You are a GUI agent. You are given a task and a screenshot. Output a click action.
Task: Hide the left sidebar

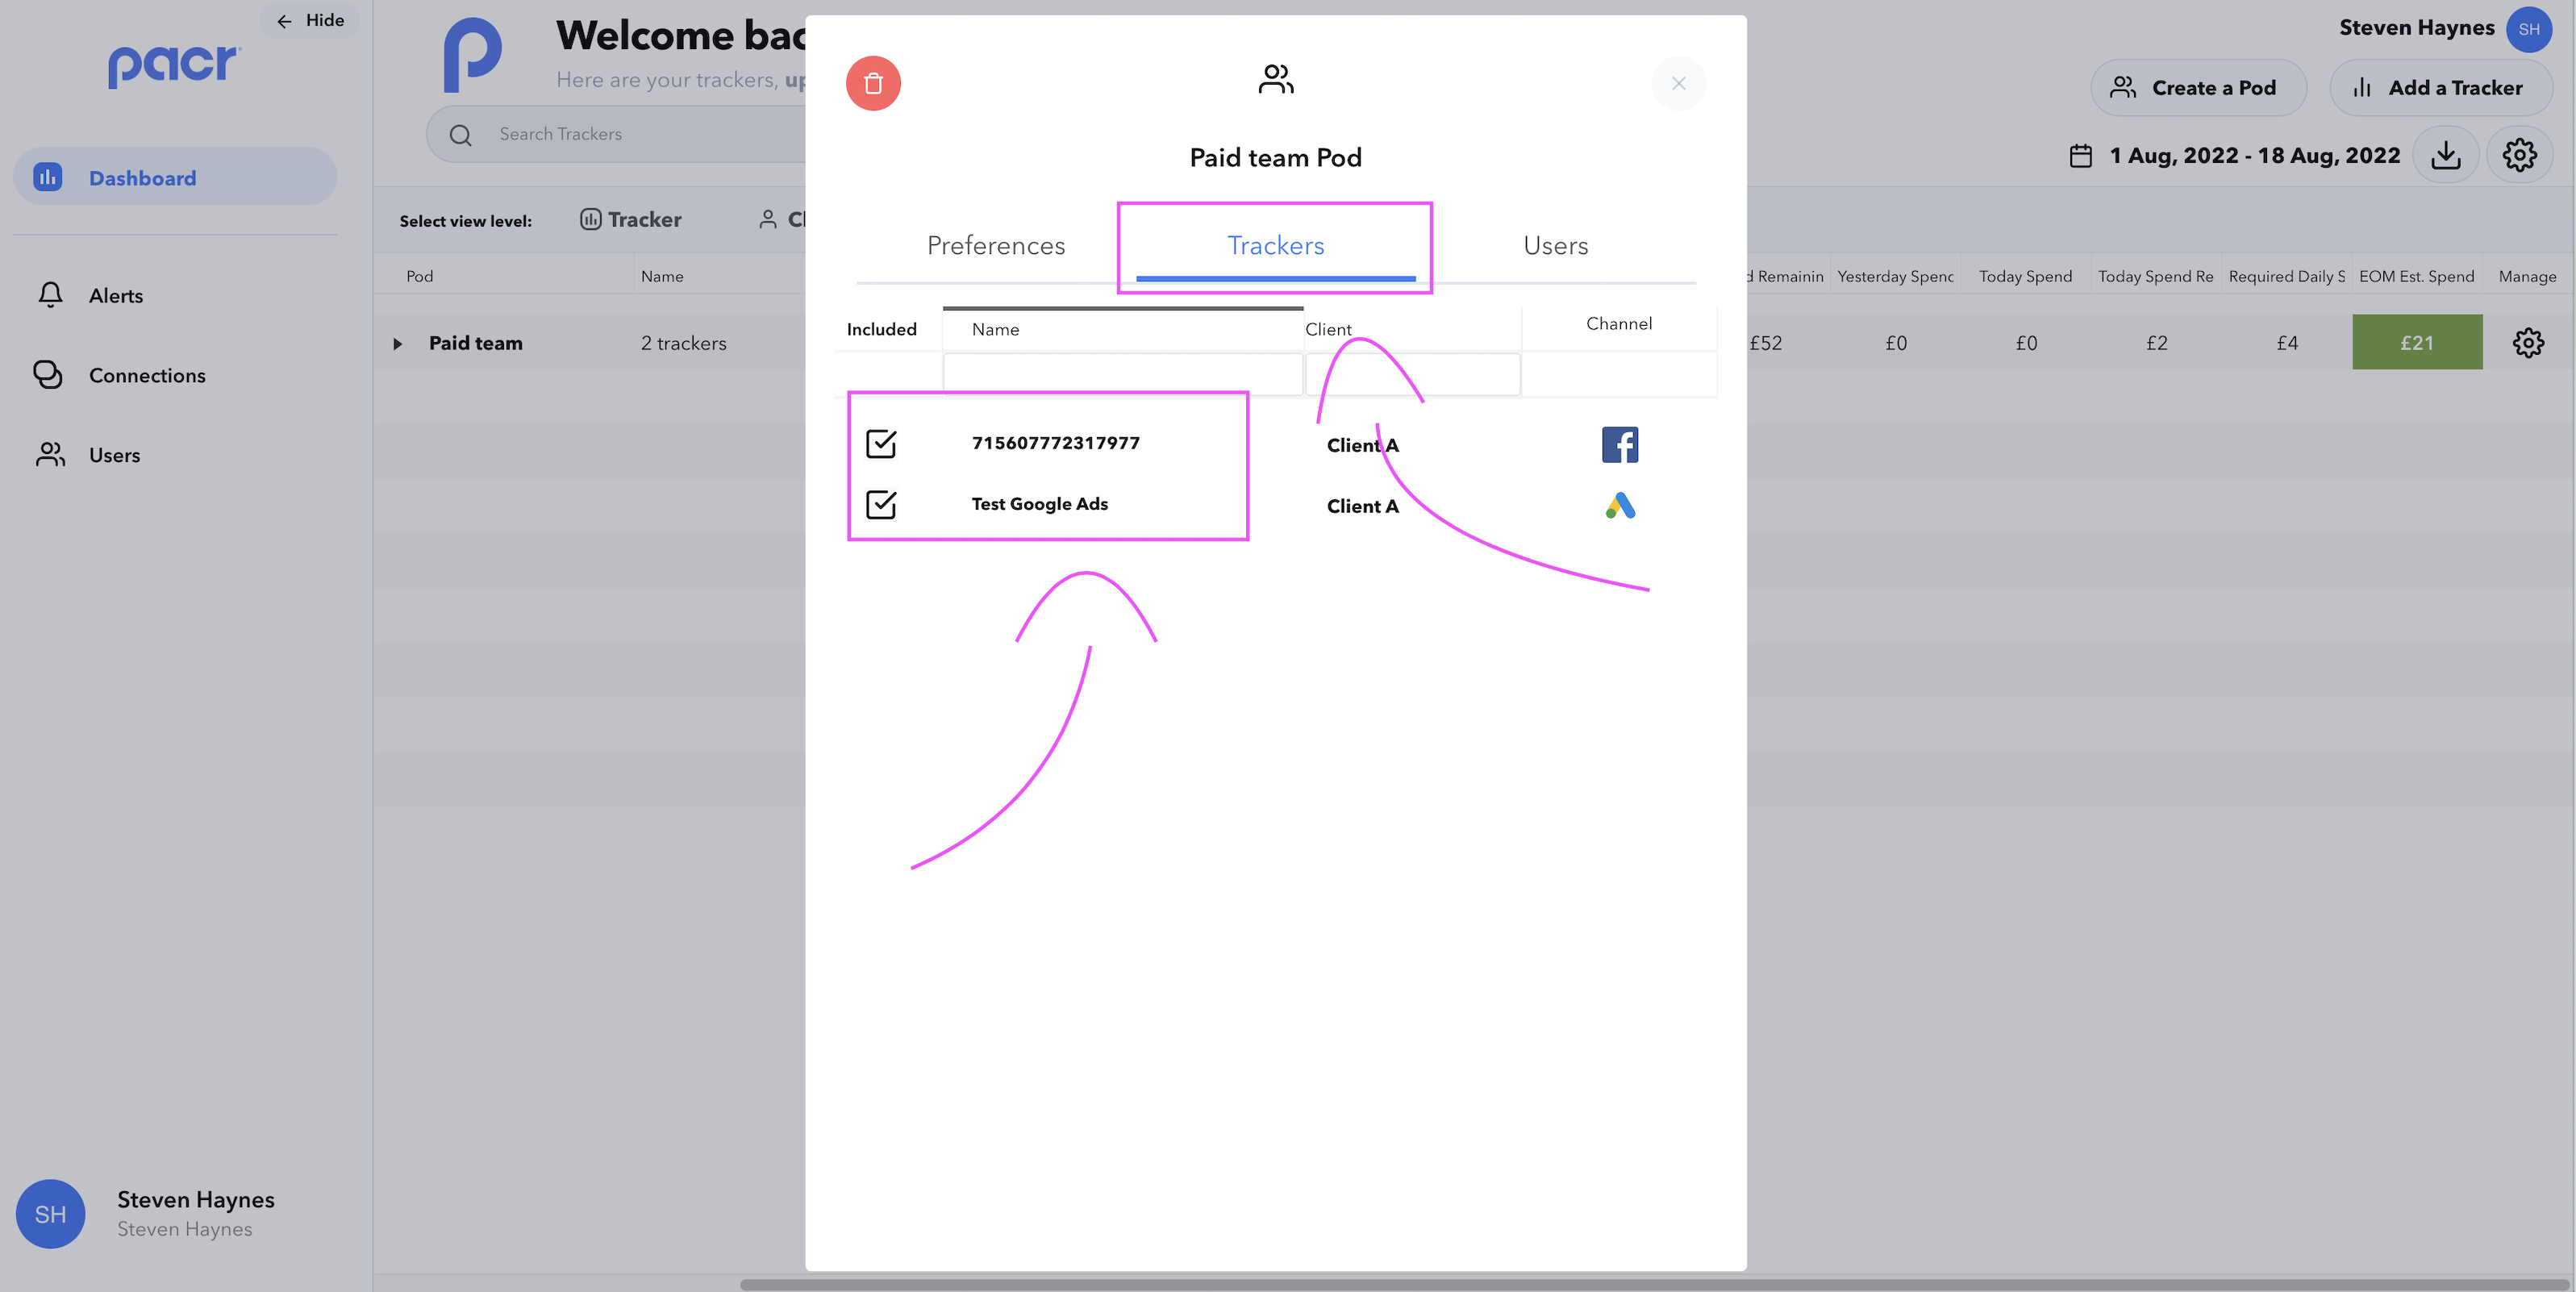pyautogui.click(x=309, y=20)
